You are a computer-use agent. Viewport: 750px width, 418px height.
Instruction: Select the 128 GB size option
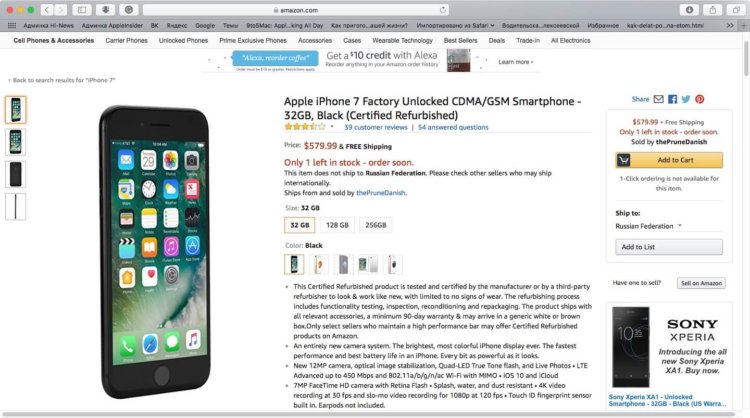coord(337,225)
